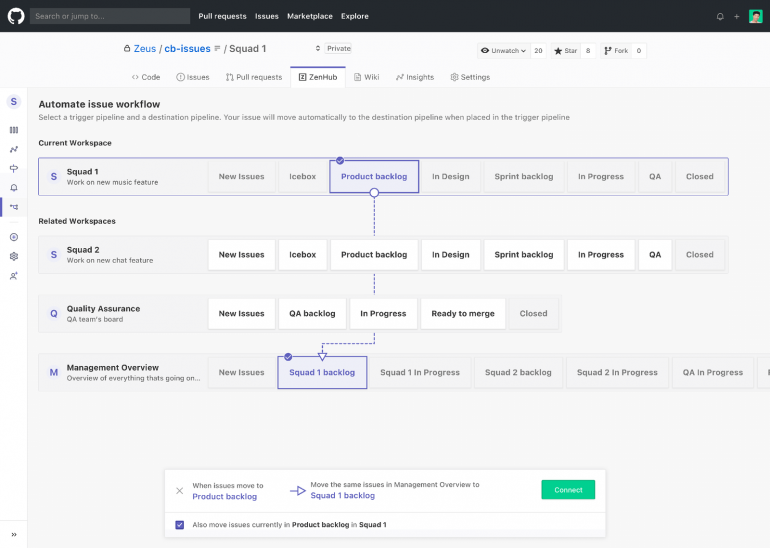The height and width of the screenshot is (548, 770).
Task: Click the Squad 2 'S' workspace icon
Action: click(x=54, y=255)
